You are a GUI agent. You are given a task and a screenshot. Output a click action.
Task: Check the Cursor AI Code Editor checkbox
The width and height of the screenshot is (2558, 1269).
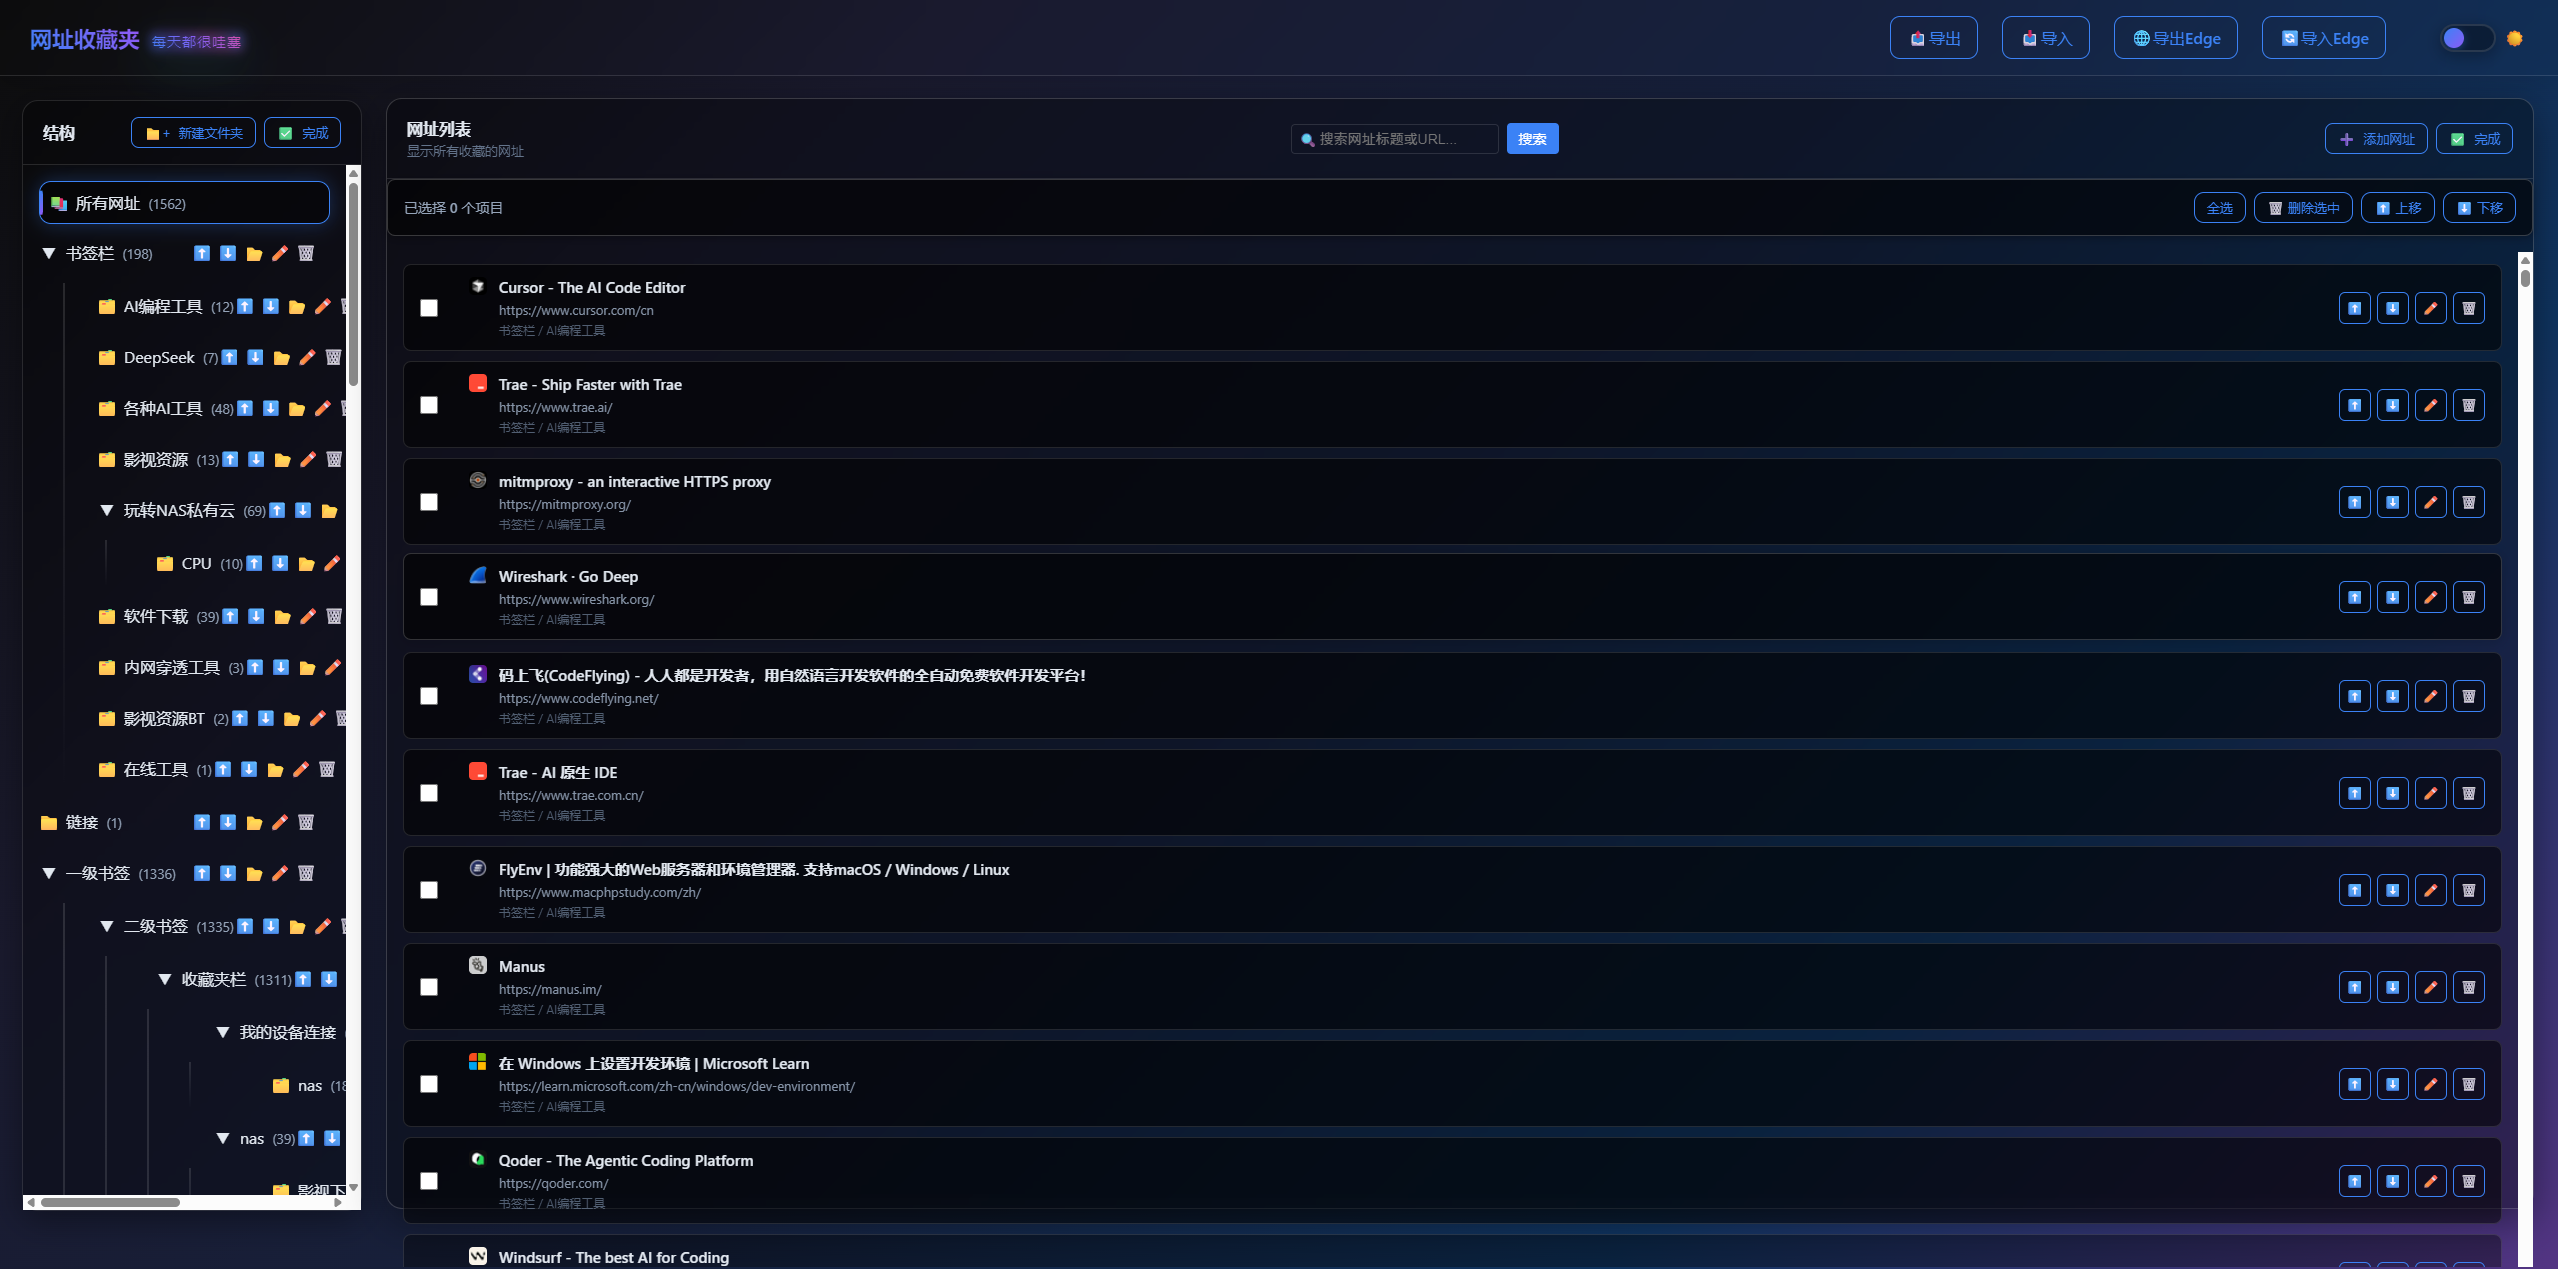429,308
